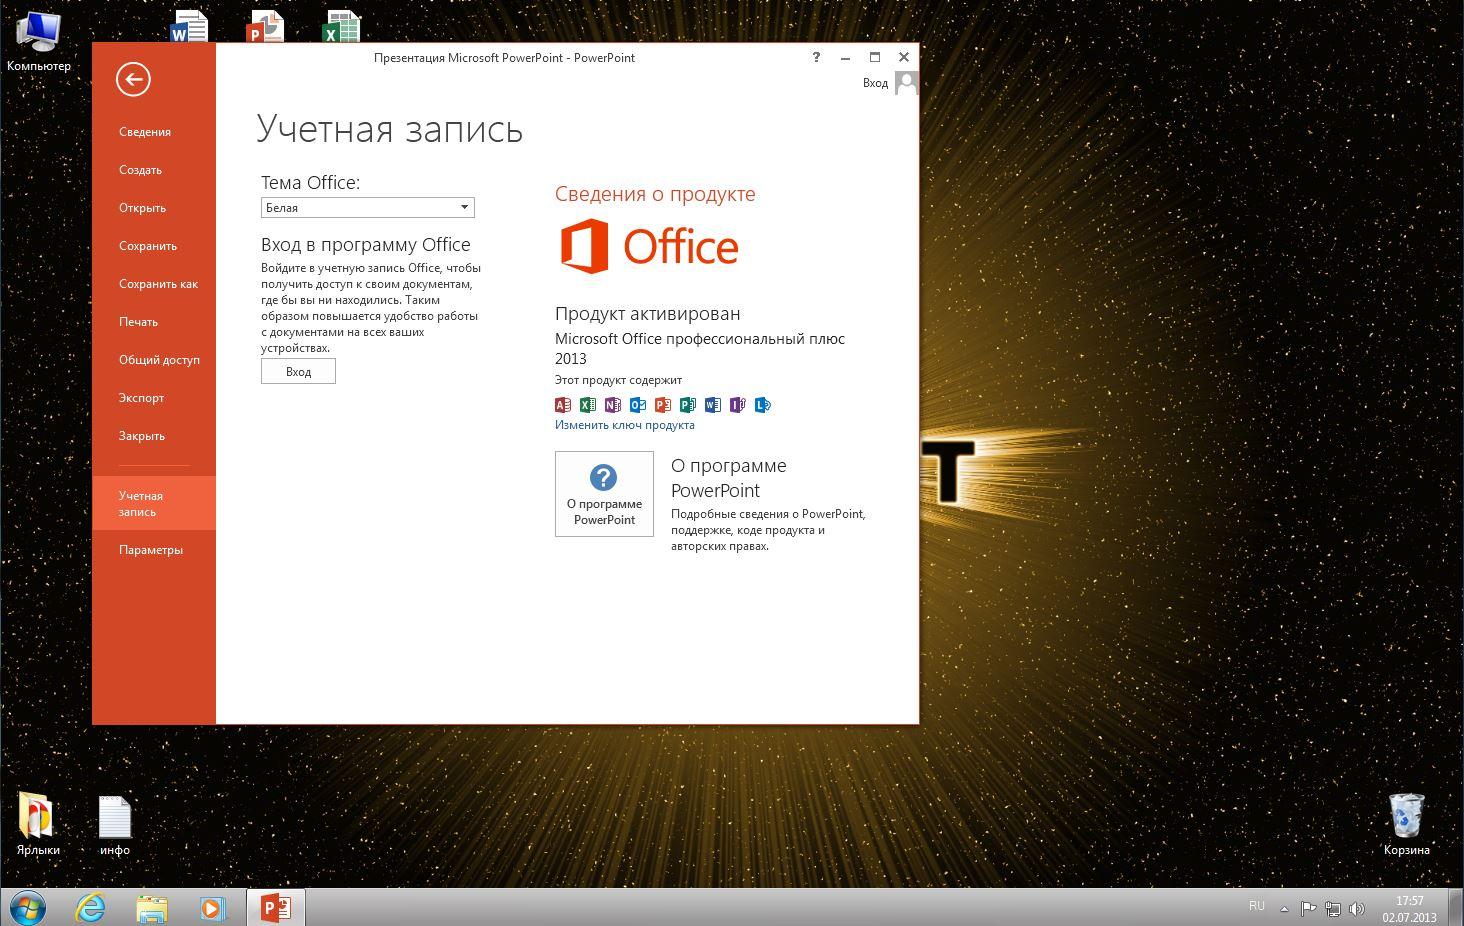Open the Параметры menu item

[x=151, y=550]
